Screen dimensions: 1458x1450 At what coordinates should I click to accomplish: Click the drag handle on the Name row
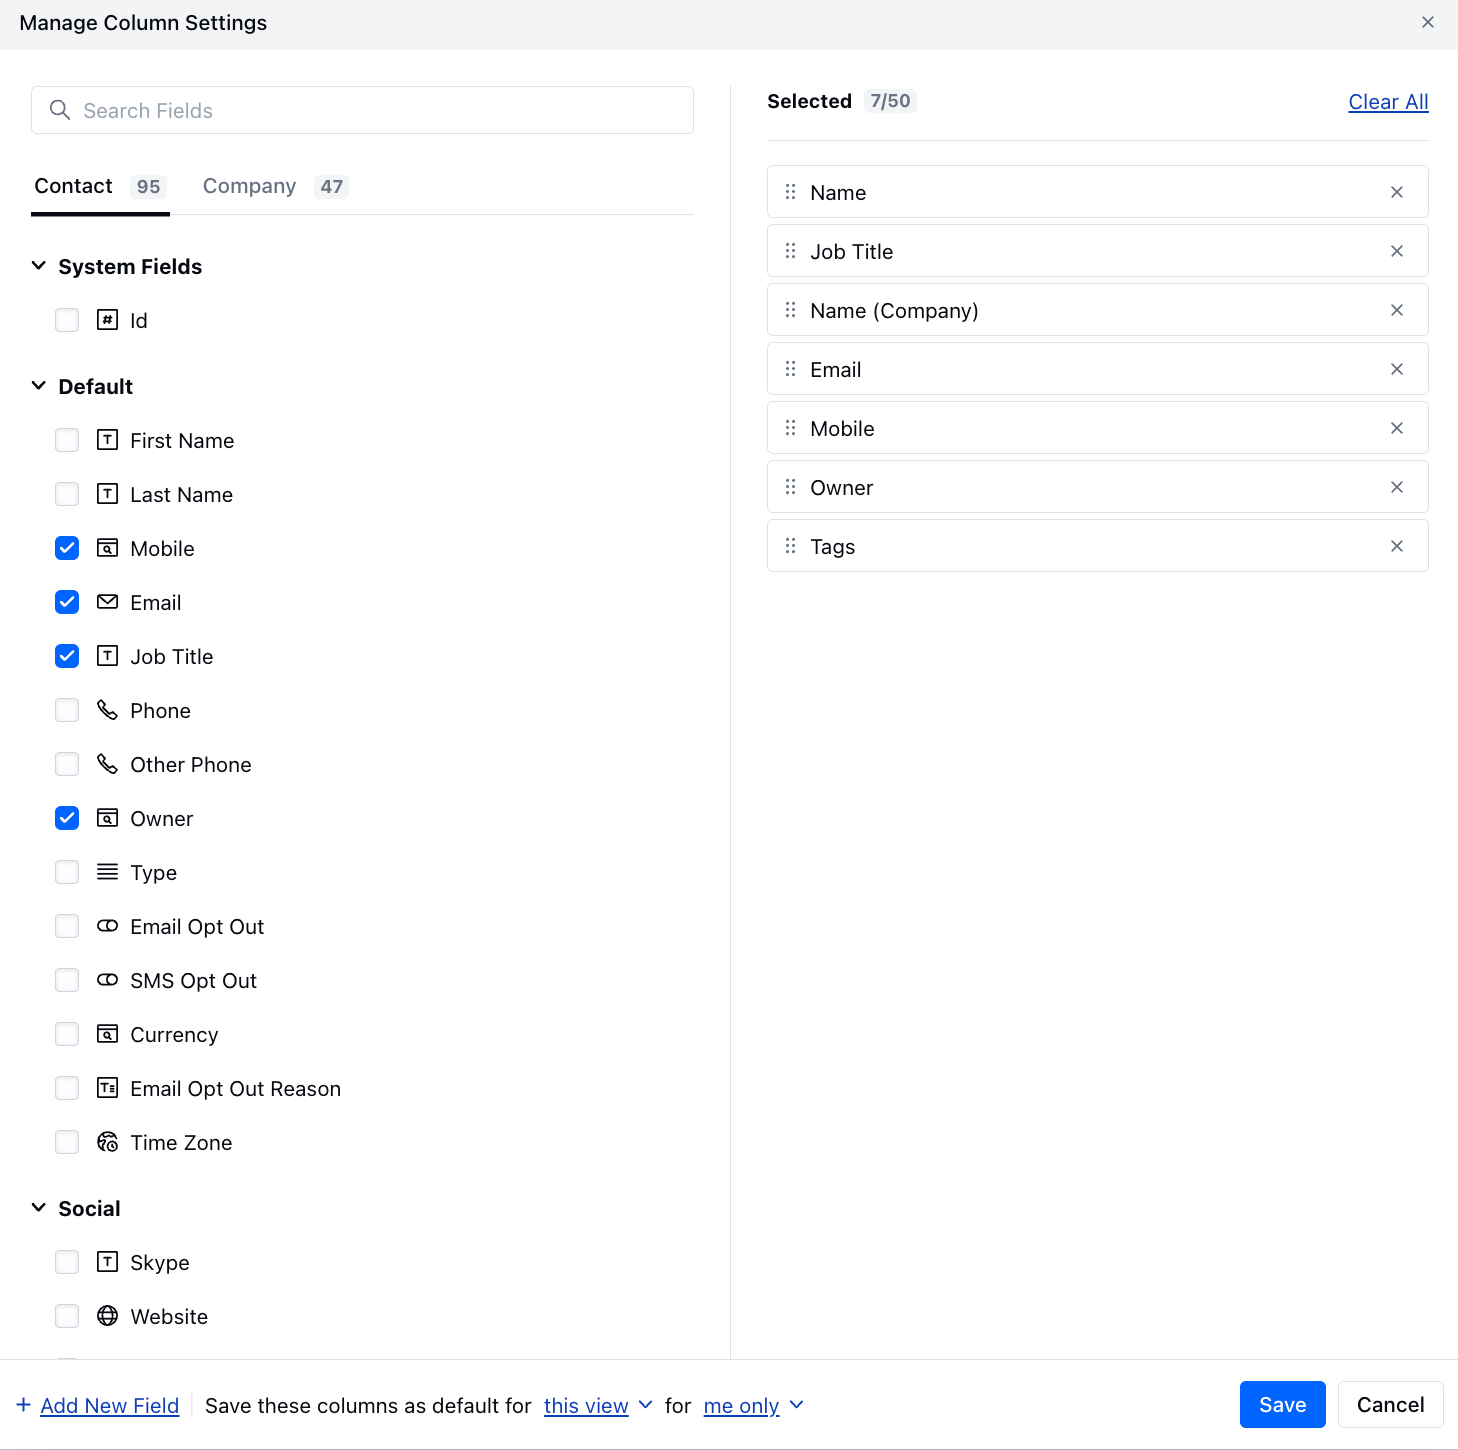pos(790,192)
